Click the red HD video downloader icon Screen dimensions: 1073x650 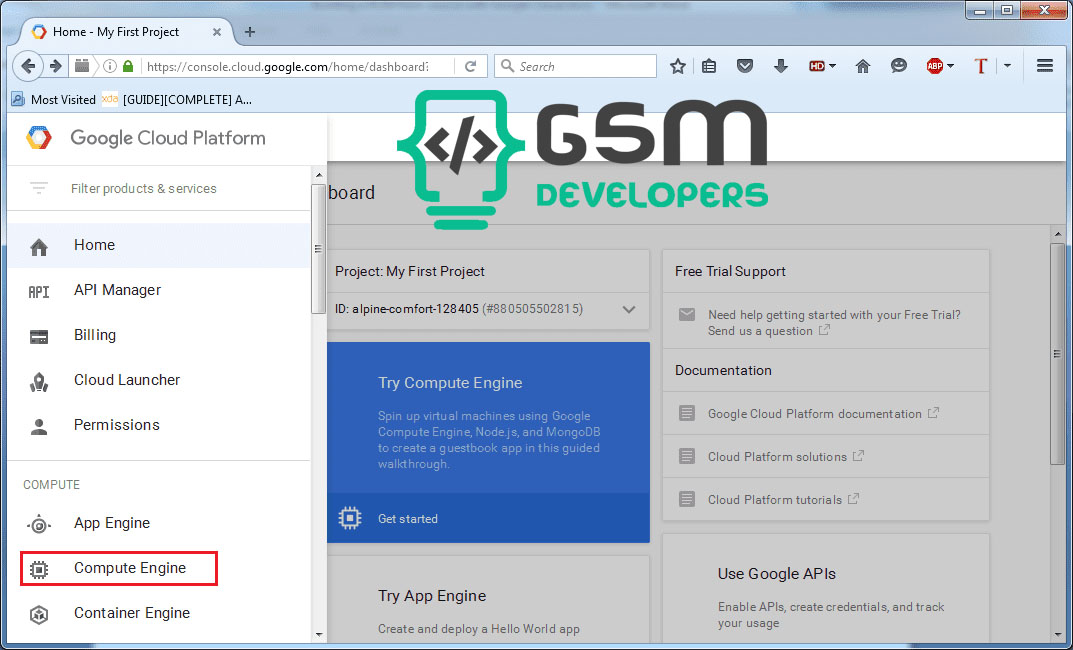tap(816, 66)
